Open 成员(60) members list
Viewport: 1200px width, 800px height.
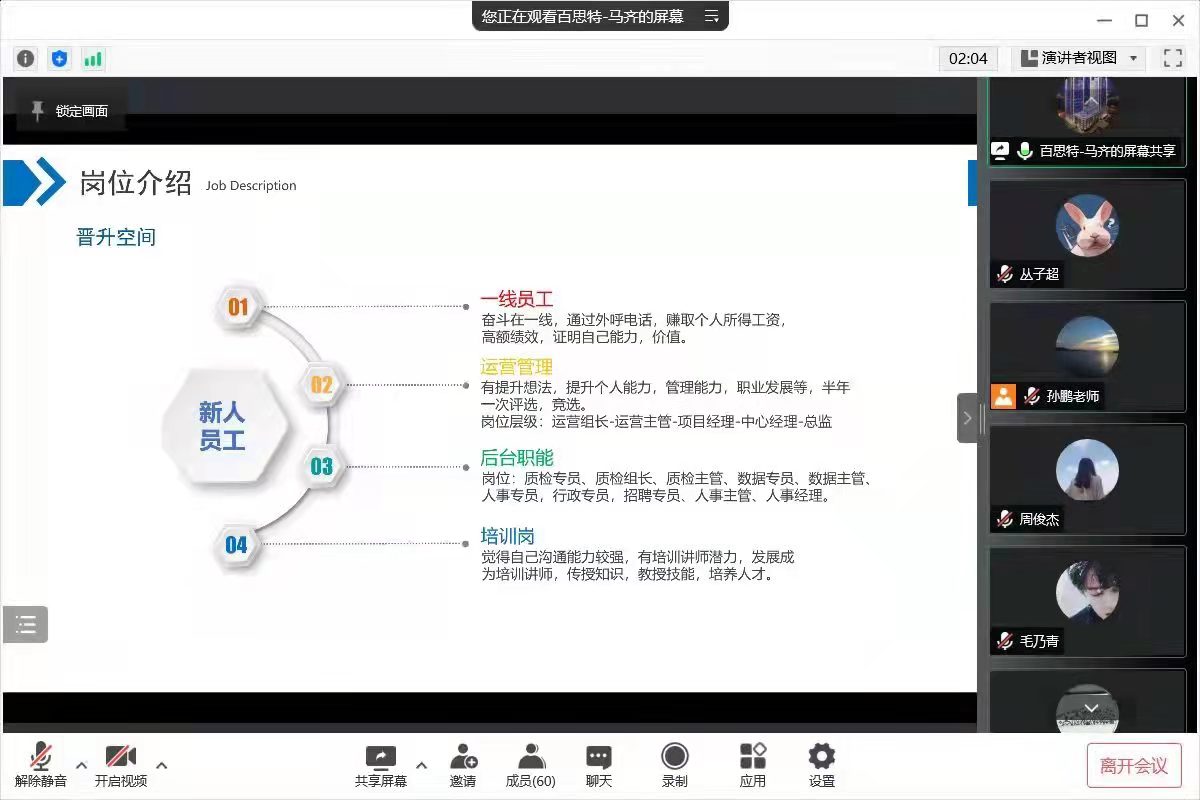pyautogui.click(x=531, y=765)
